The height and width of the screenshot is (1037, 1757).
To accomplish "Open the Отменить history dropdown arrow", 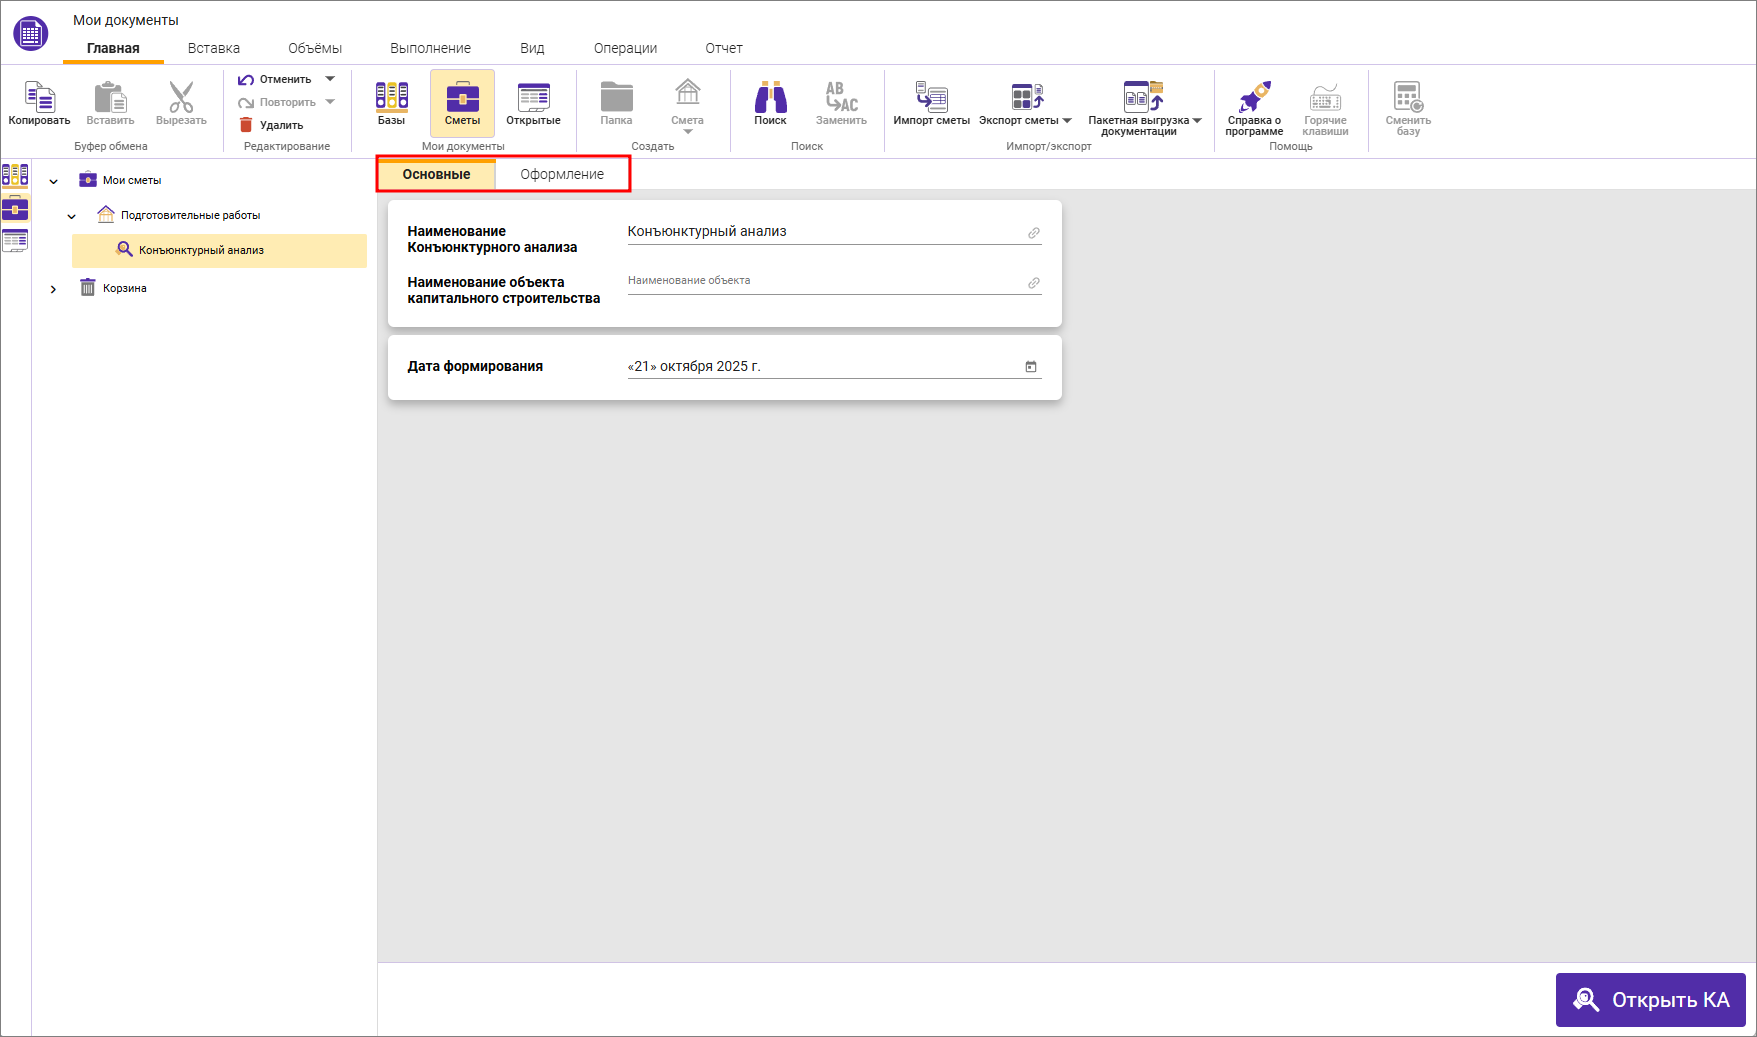I will (330, 79).
